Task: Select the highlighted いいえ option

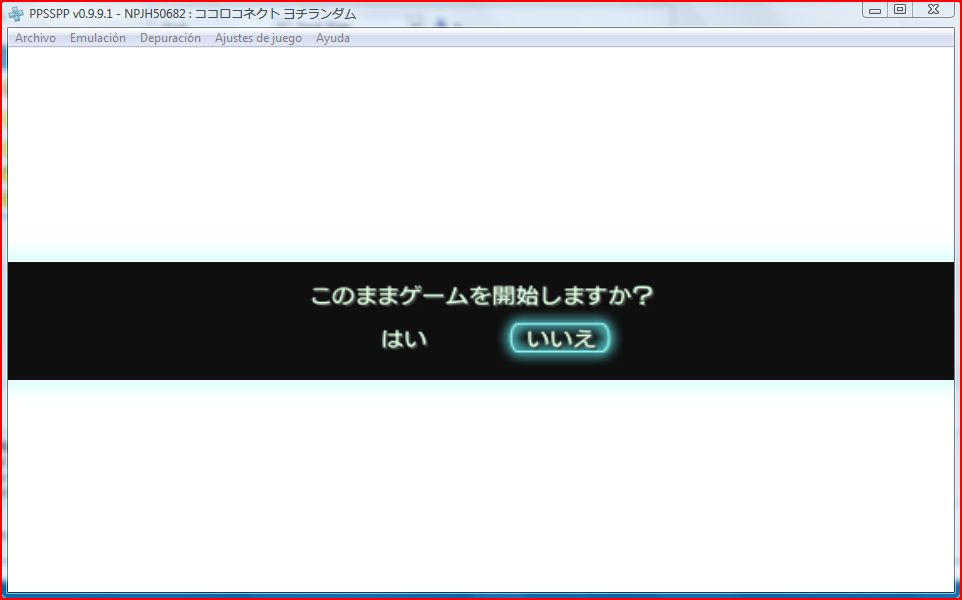Action: point(560,339)
